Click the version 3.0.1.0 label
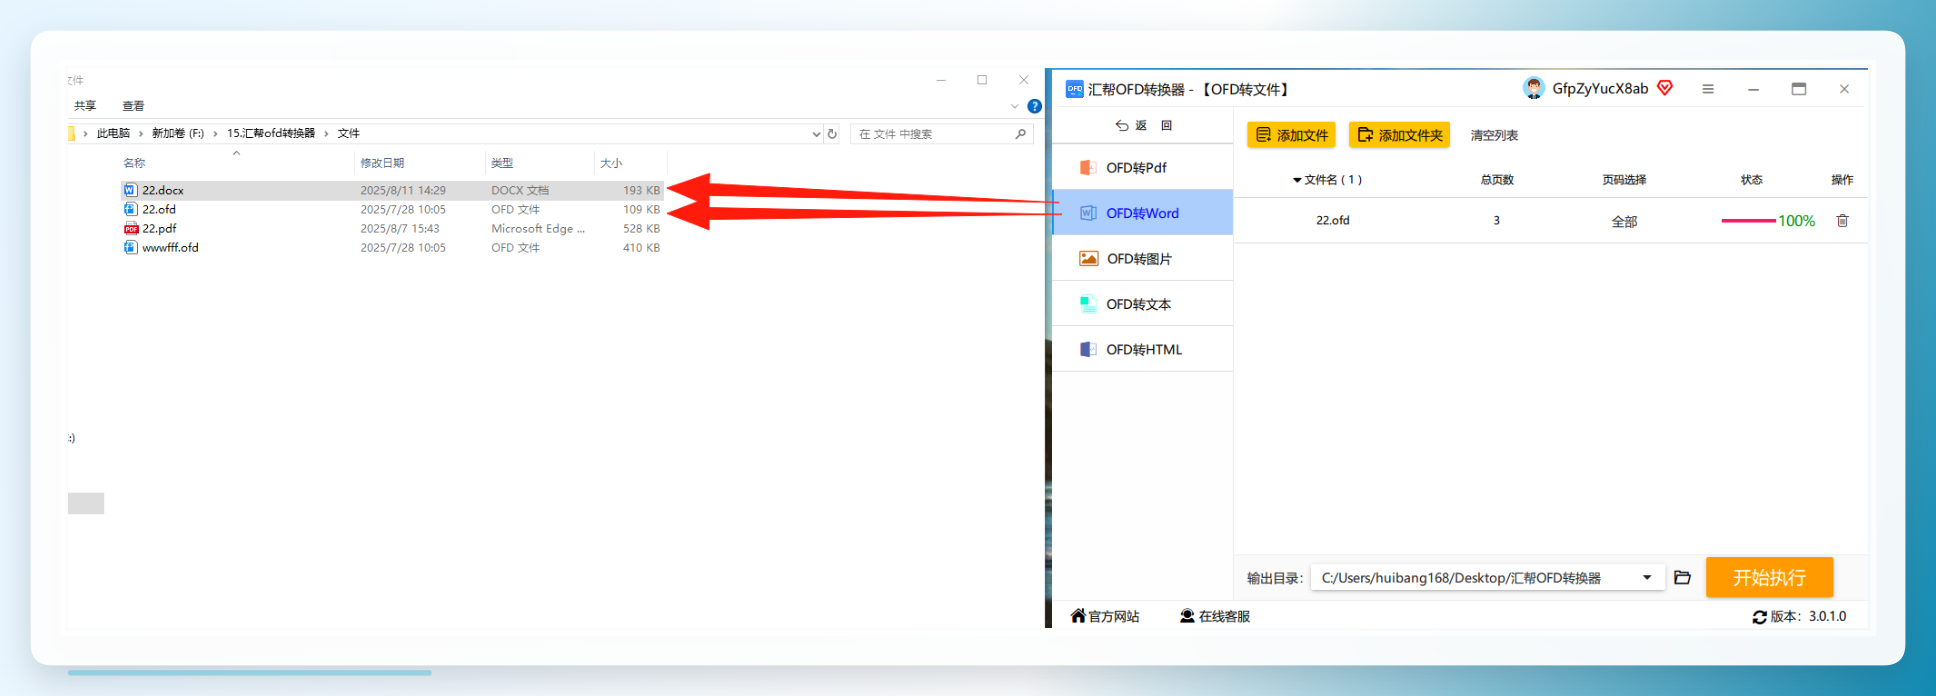Viewport: 1936px width, 696px height. coord(1808,616)
